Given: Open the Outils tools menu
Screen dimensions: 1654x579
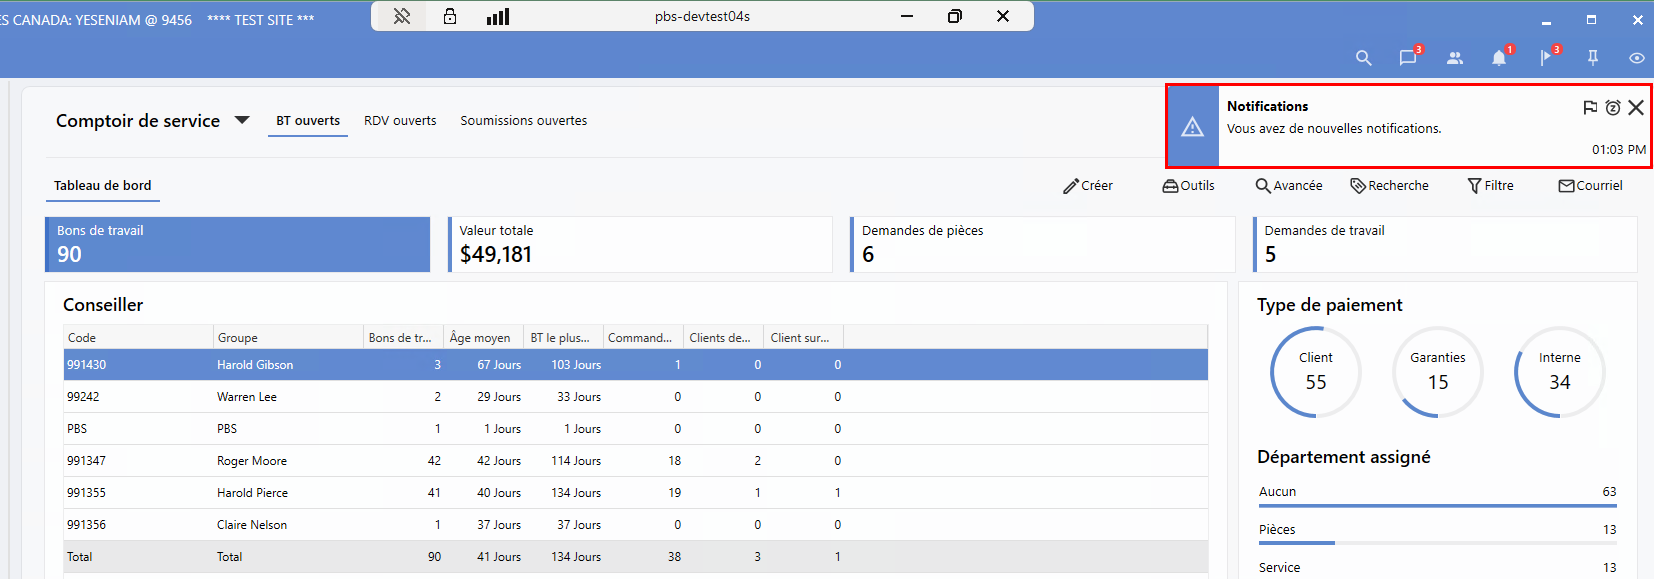Looking at the screenshot, I should click(1188, 186).
